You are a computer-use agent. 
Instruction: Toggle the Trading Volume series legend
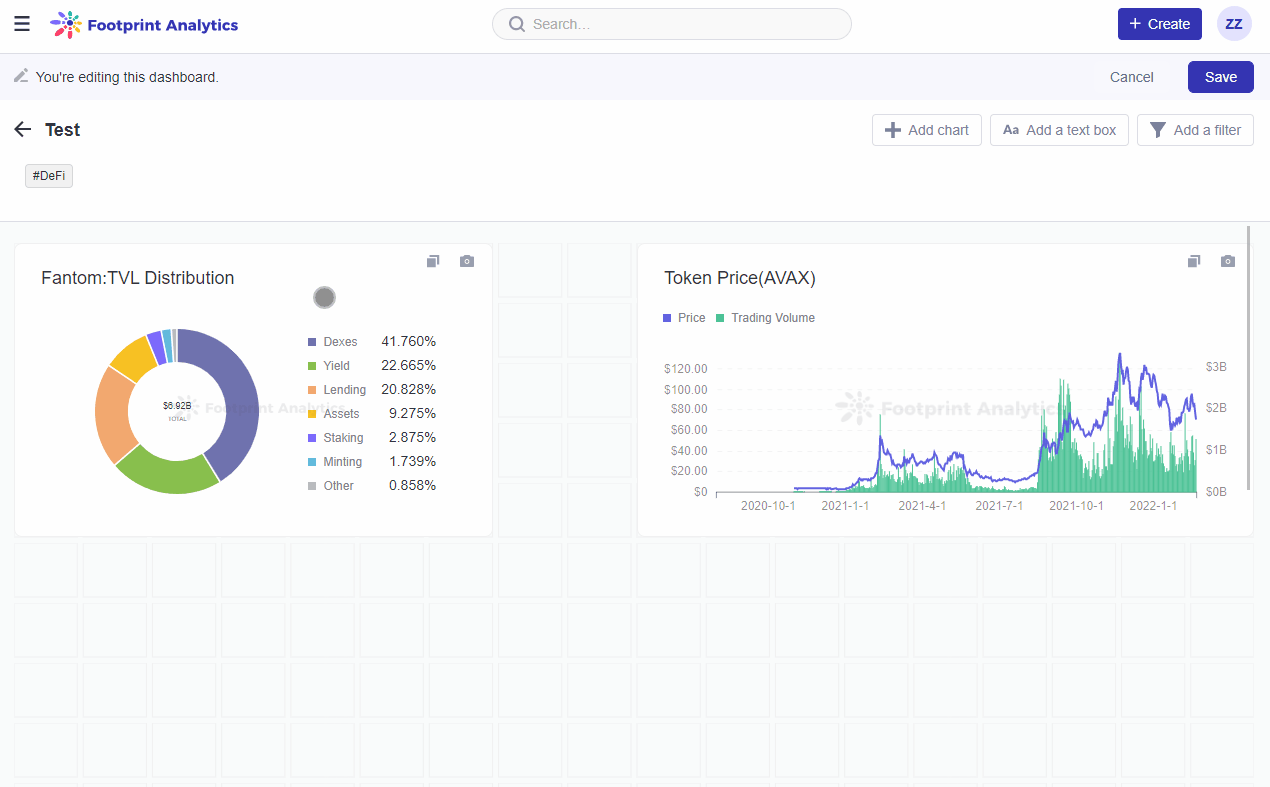coord(765,318)
